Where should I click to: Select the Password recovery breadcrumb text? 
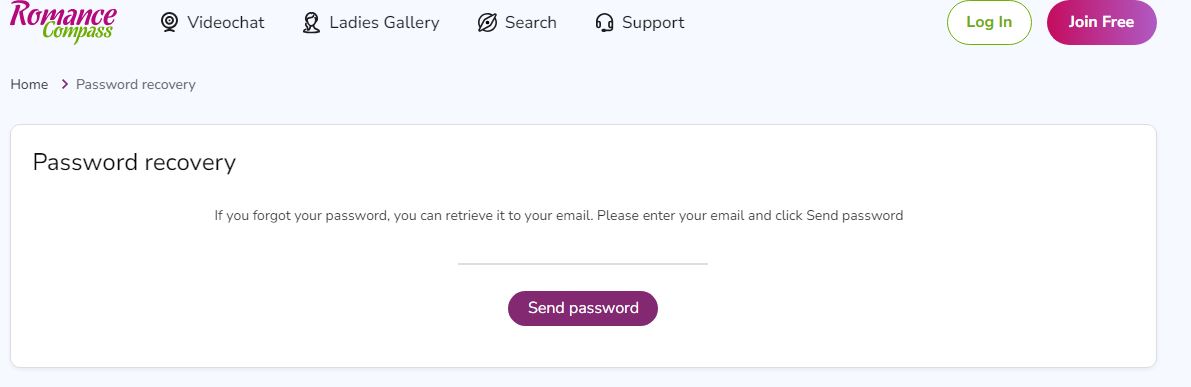tap(136, 84)
